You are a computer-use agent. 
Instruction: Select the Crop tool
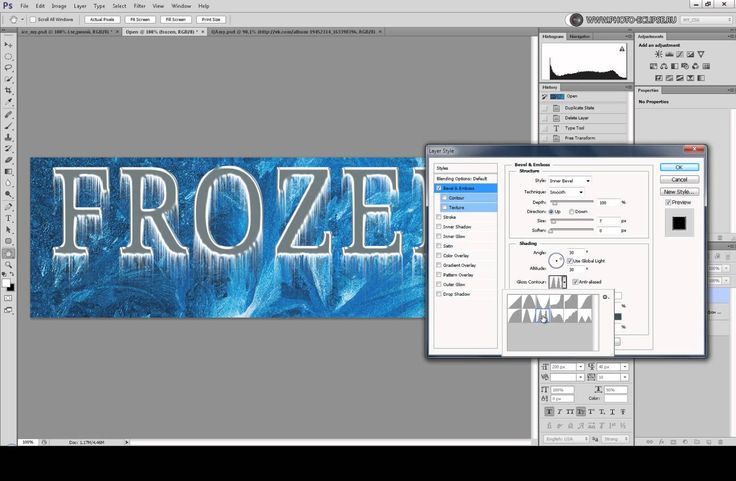pyautogui.click(x=8, y=90)
